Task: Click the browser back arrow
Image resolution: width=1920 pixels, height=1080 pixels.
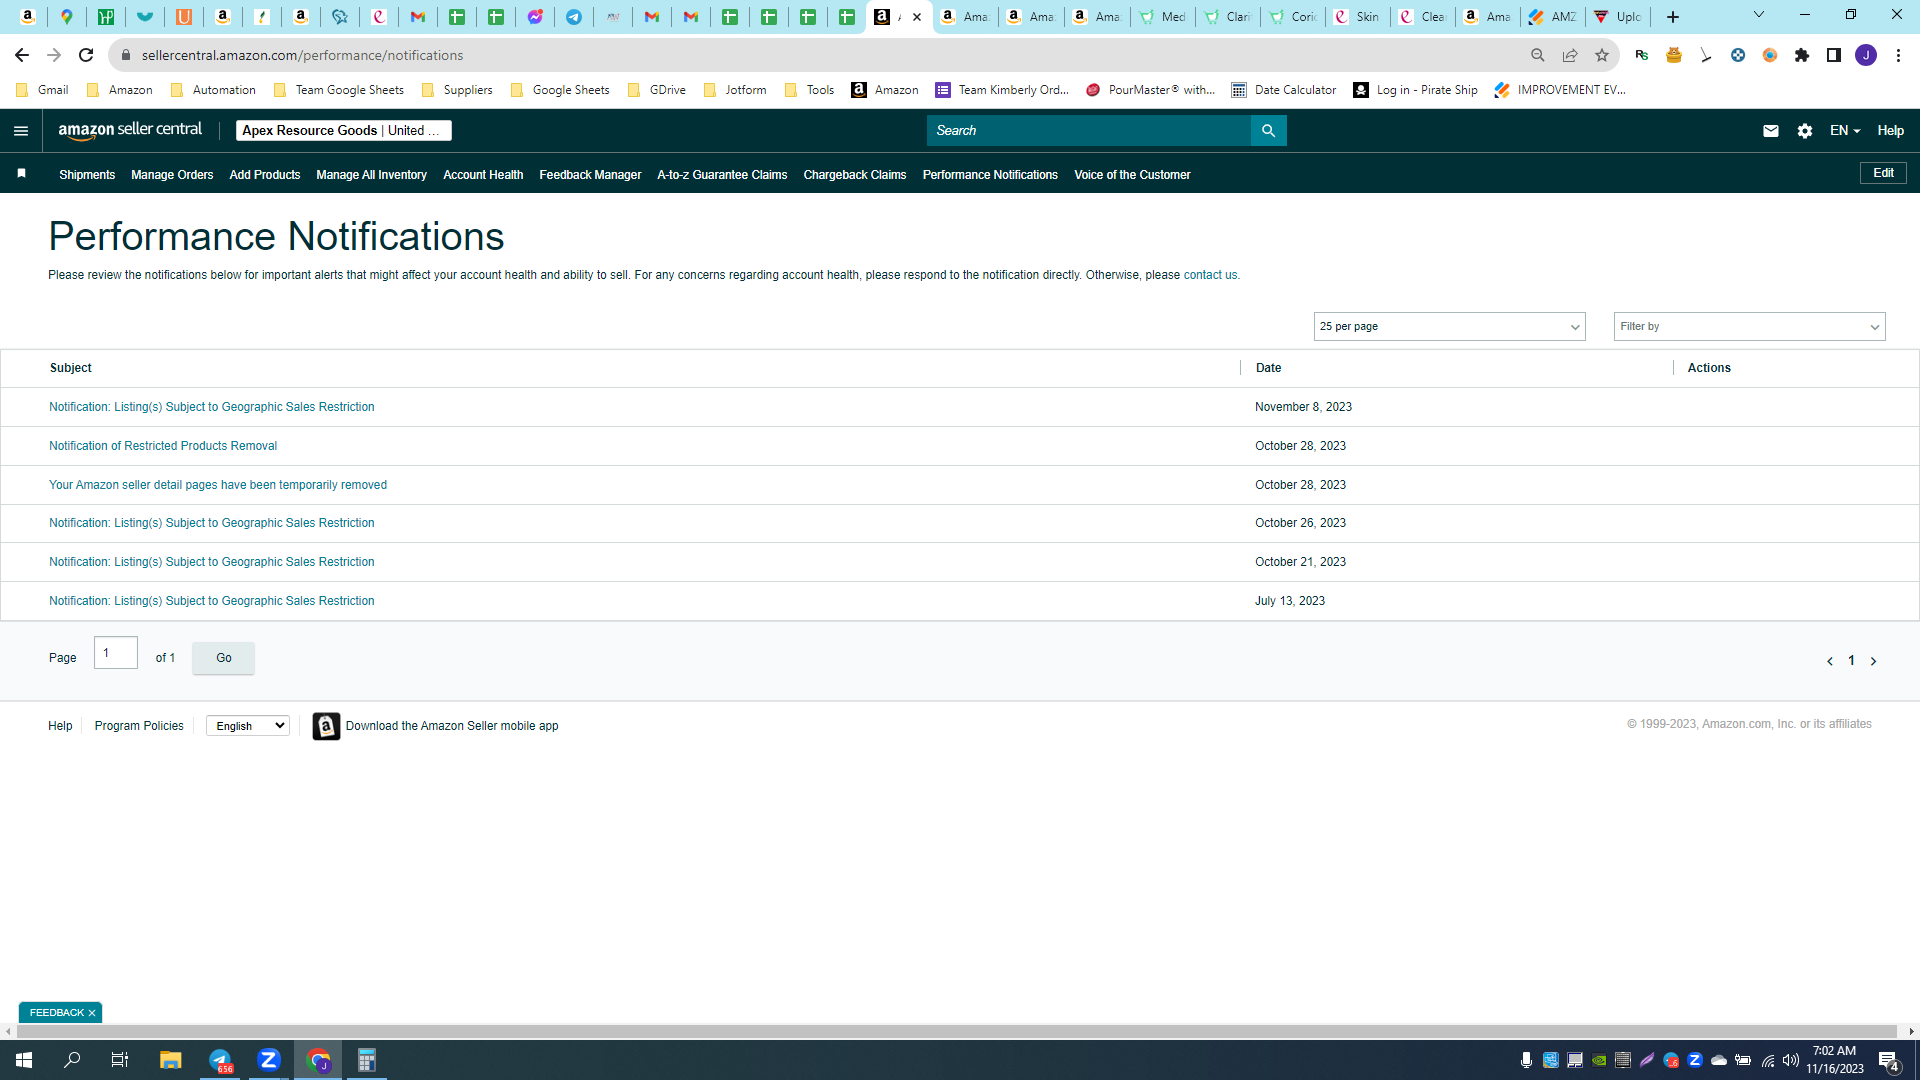Action: [x=22, y=55]
